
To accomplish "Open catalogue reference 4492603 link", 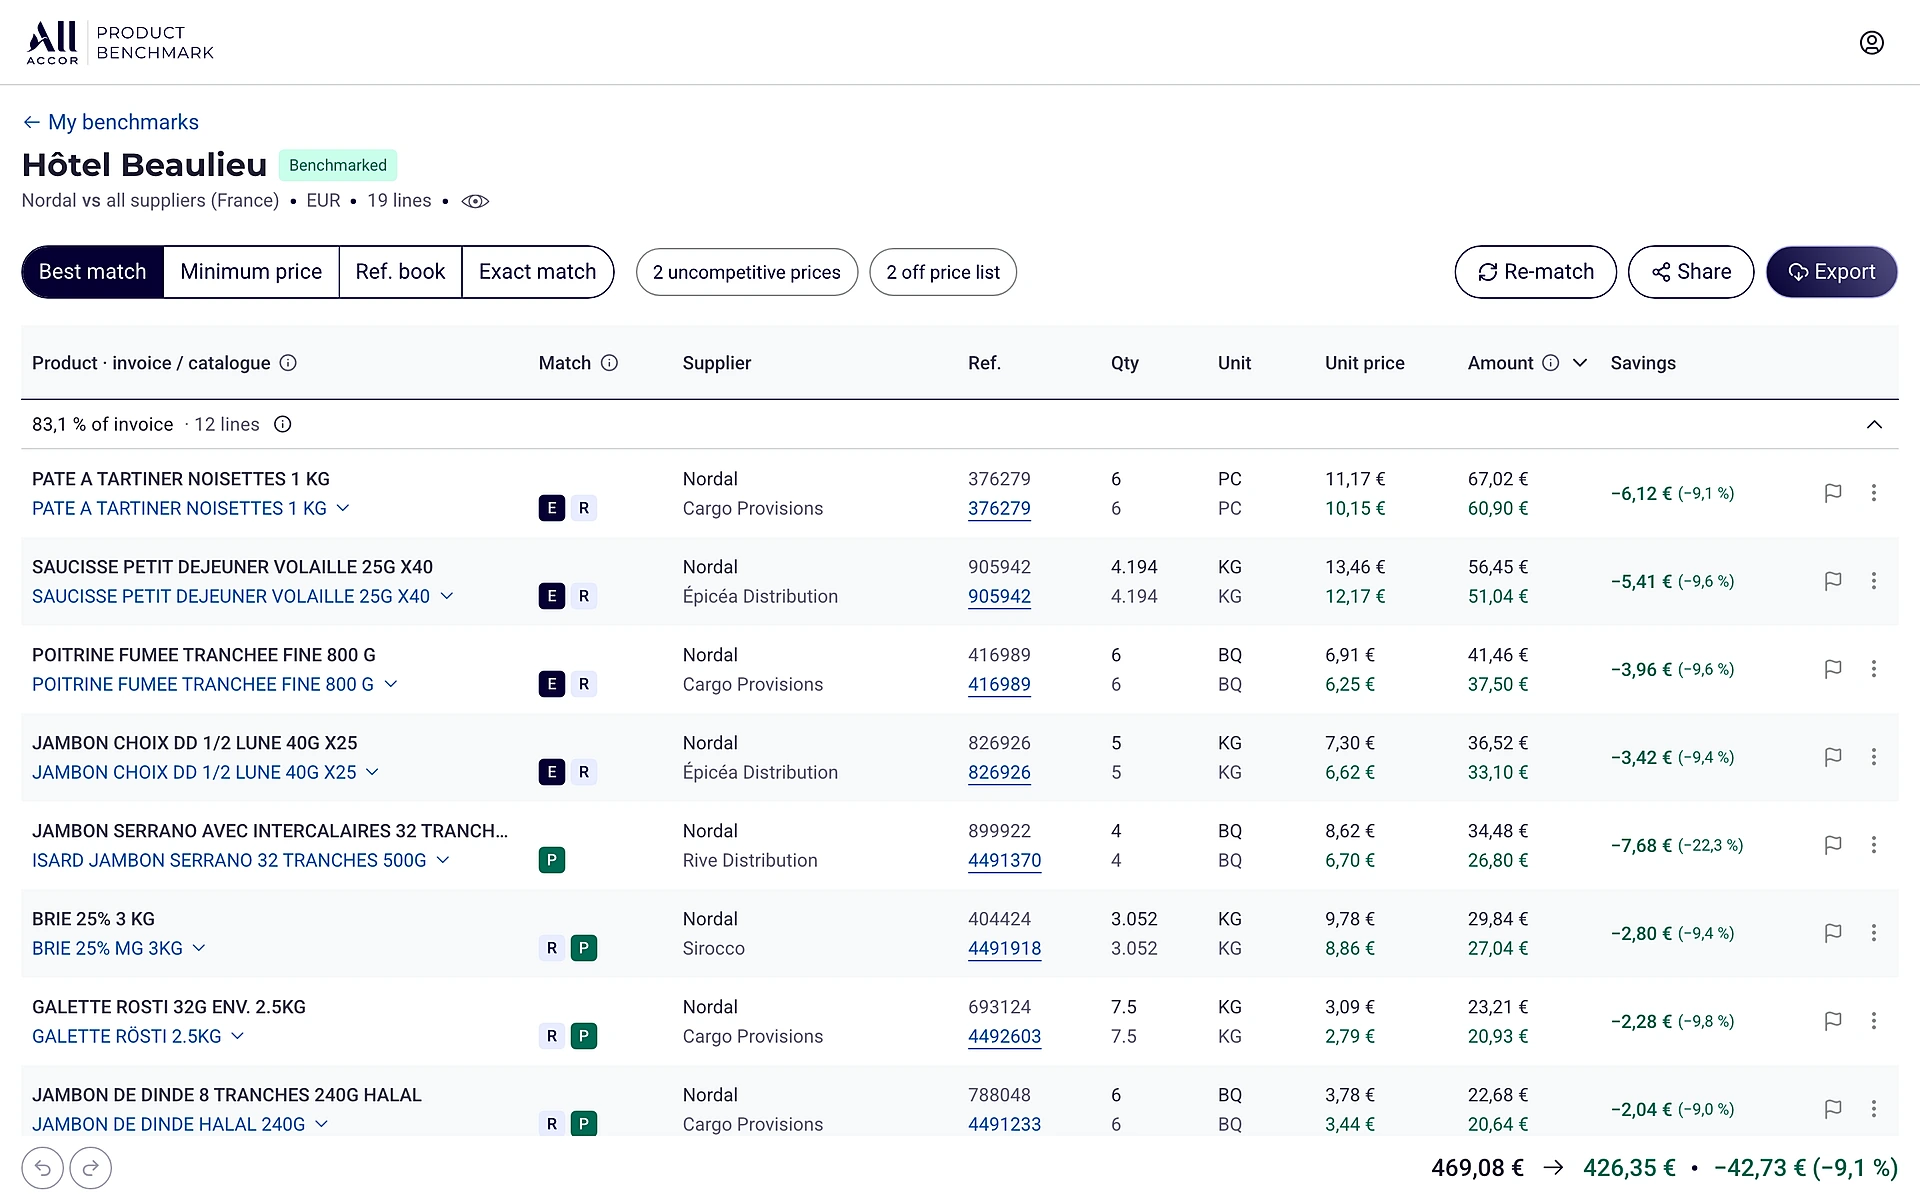I will (1004, 1036).
